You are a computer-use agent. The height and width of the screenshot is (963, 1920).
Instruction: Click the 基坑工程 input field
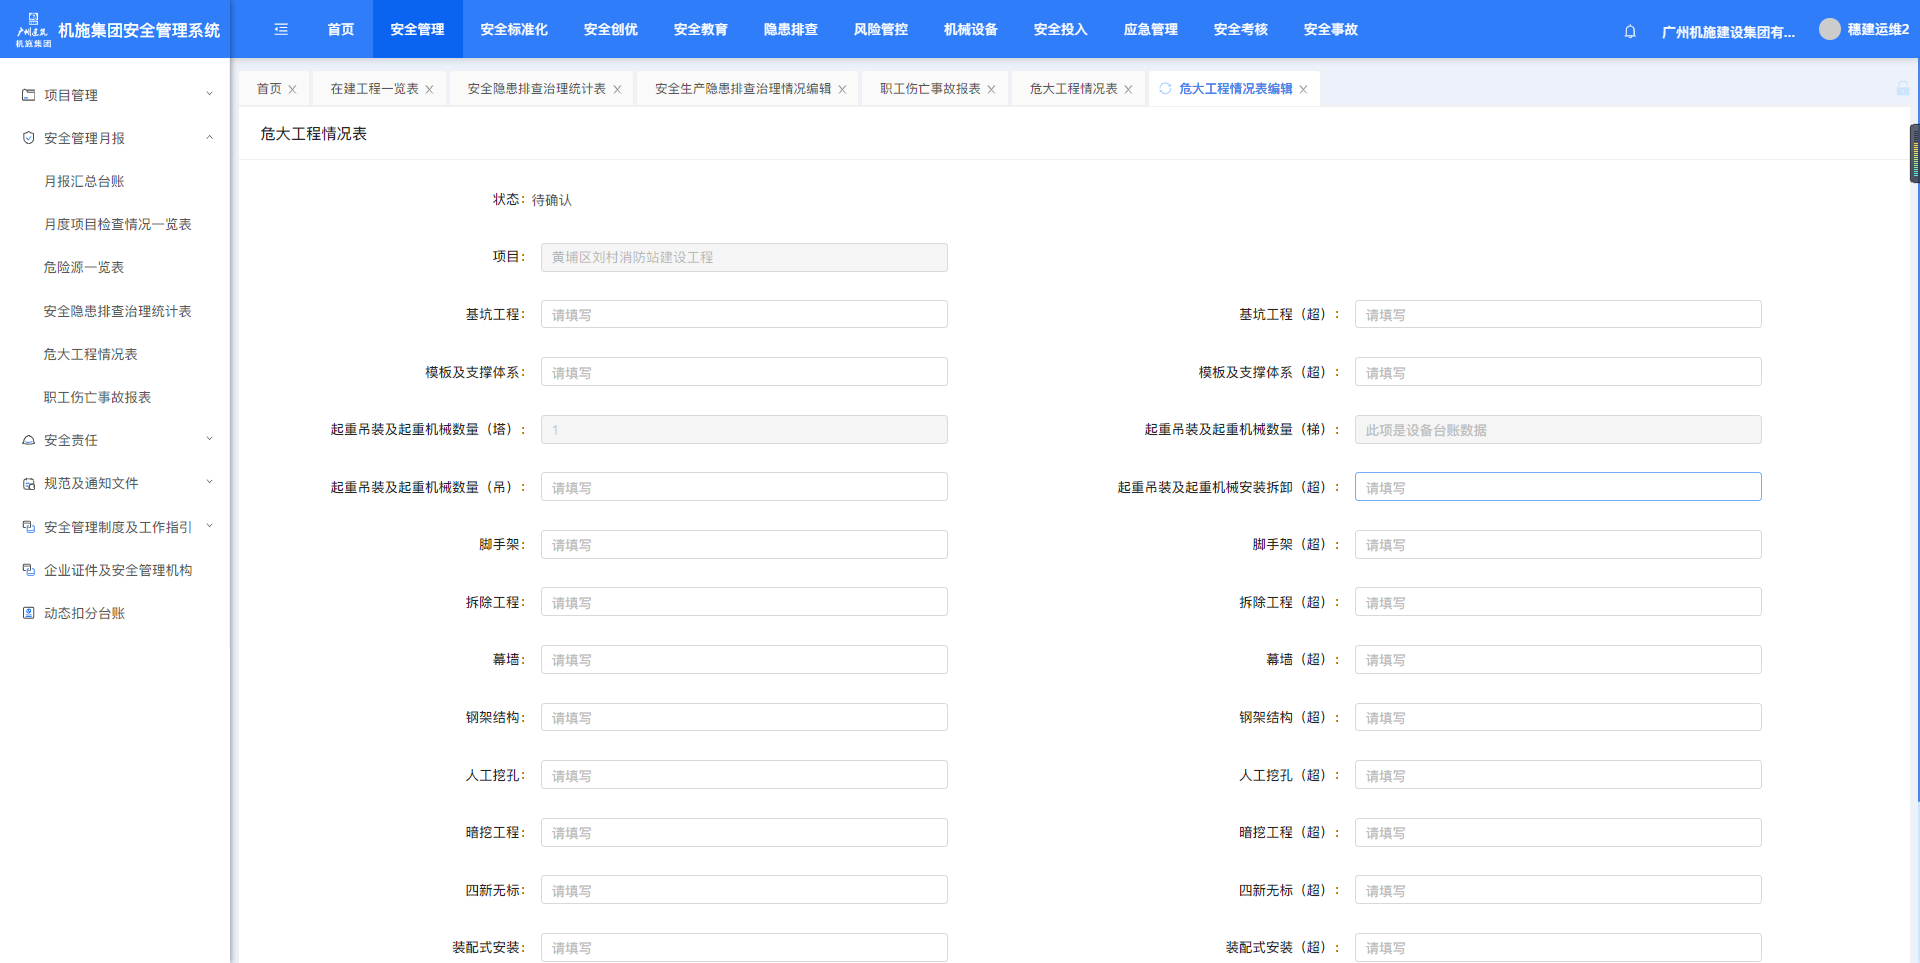click(x=744, y=315)
